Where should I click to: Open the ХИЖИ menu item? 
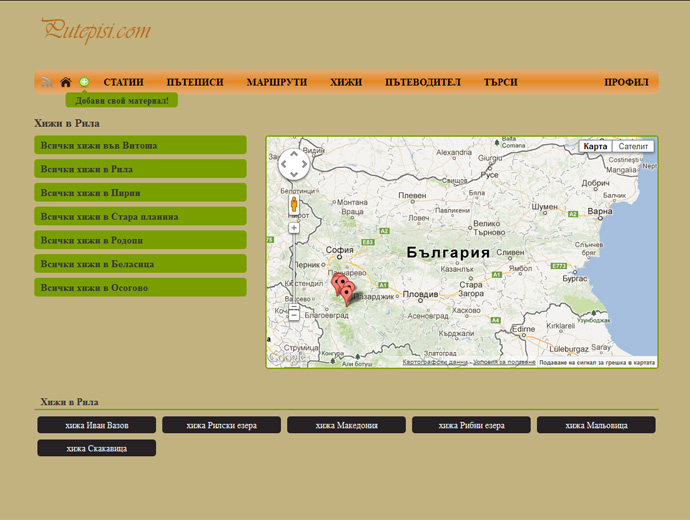346,82
